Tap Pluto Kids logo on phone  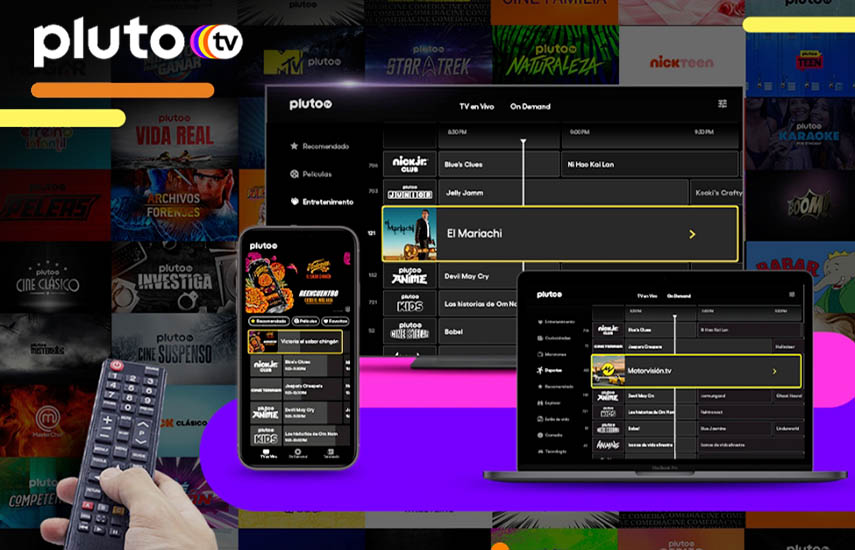click(266, 436)
